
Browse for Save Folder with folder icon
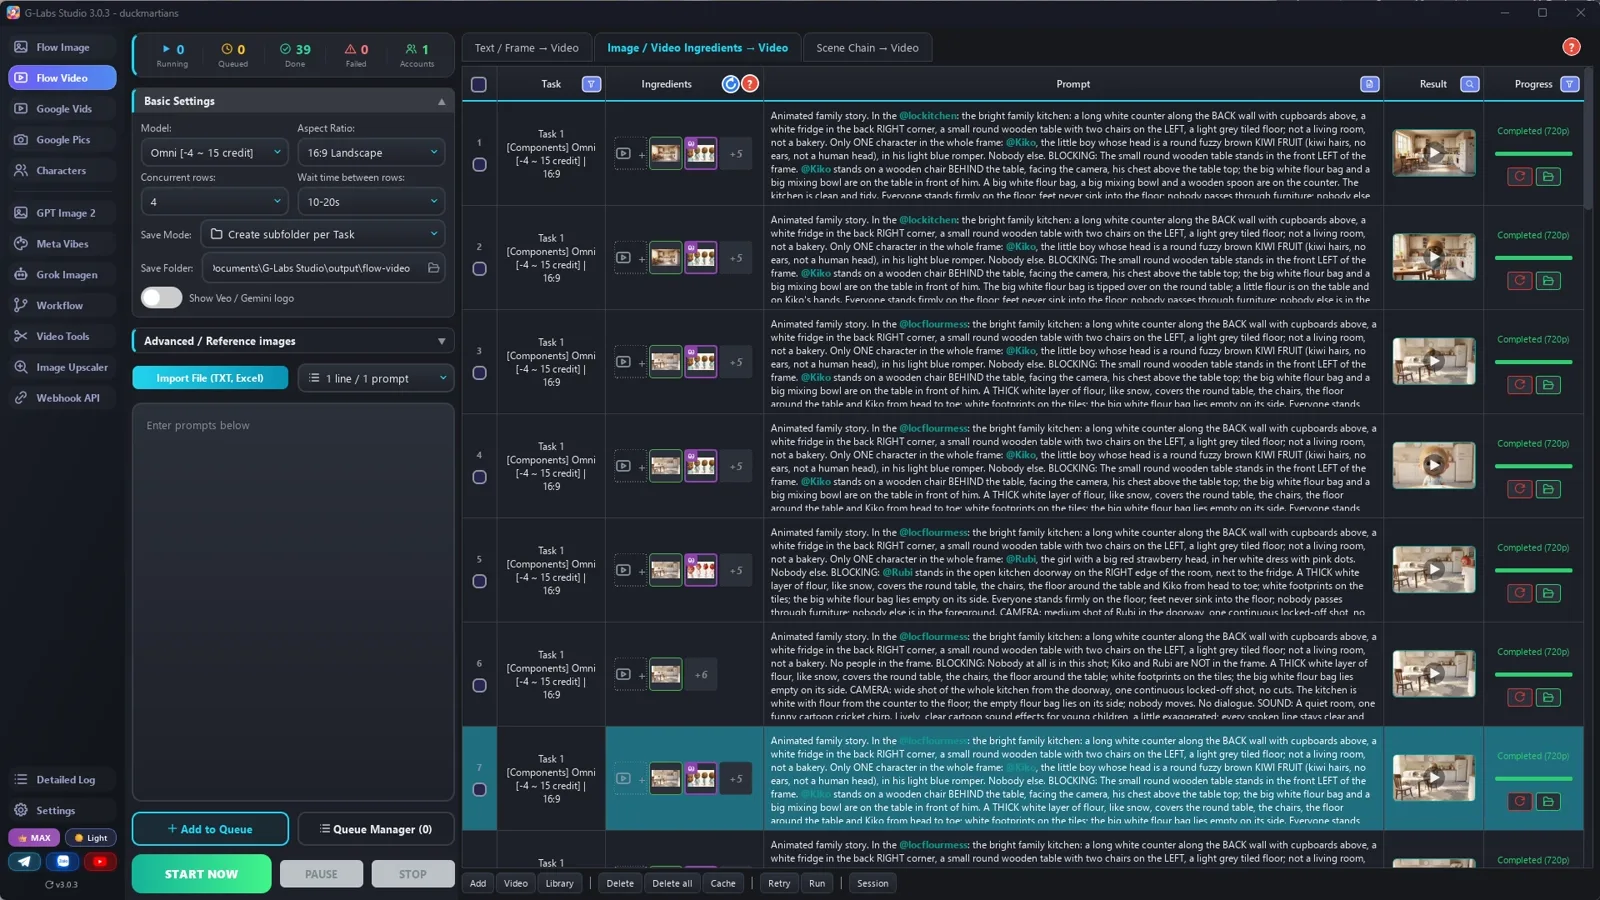pos(433,268)
